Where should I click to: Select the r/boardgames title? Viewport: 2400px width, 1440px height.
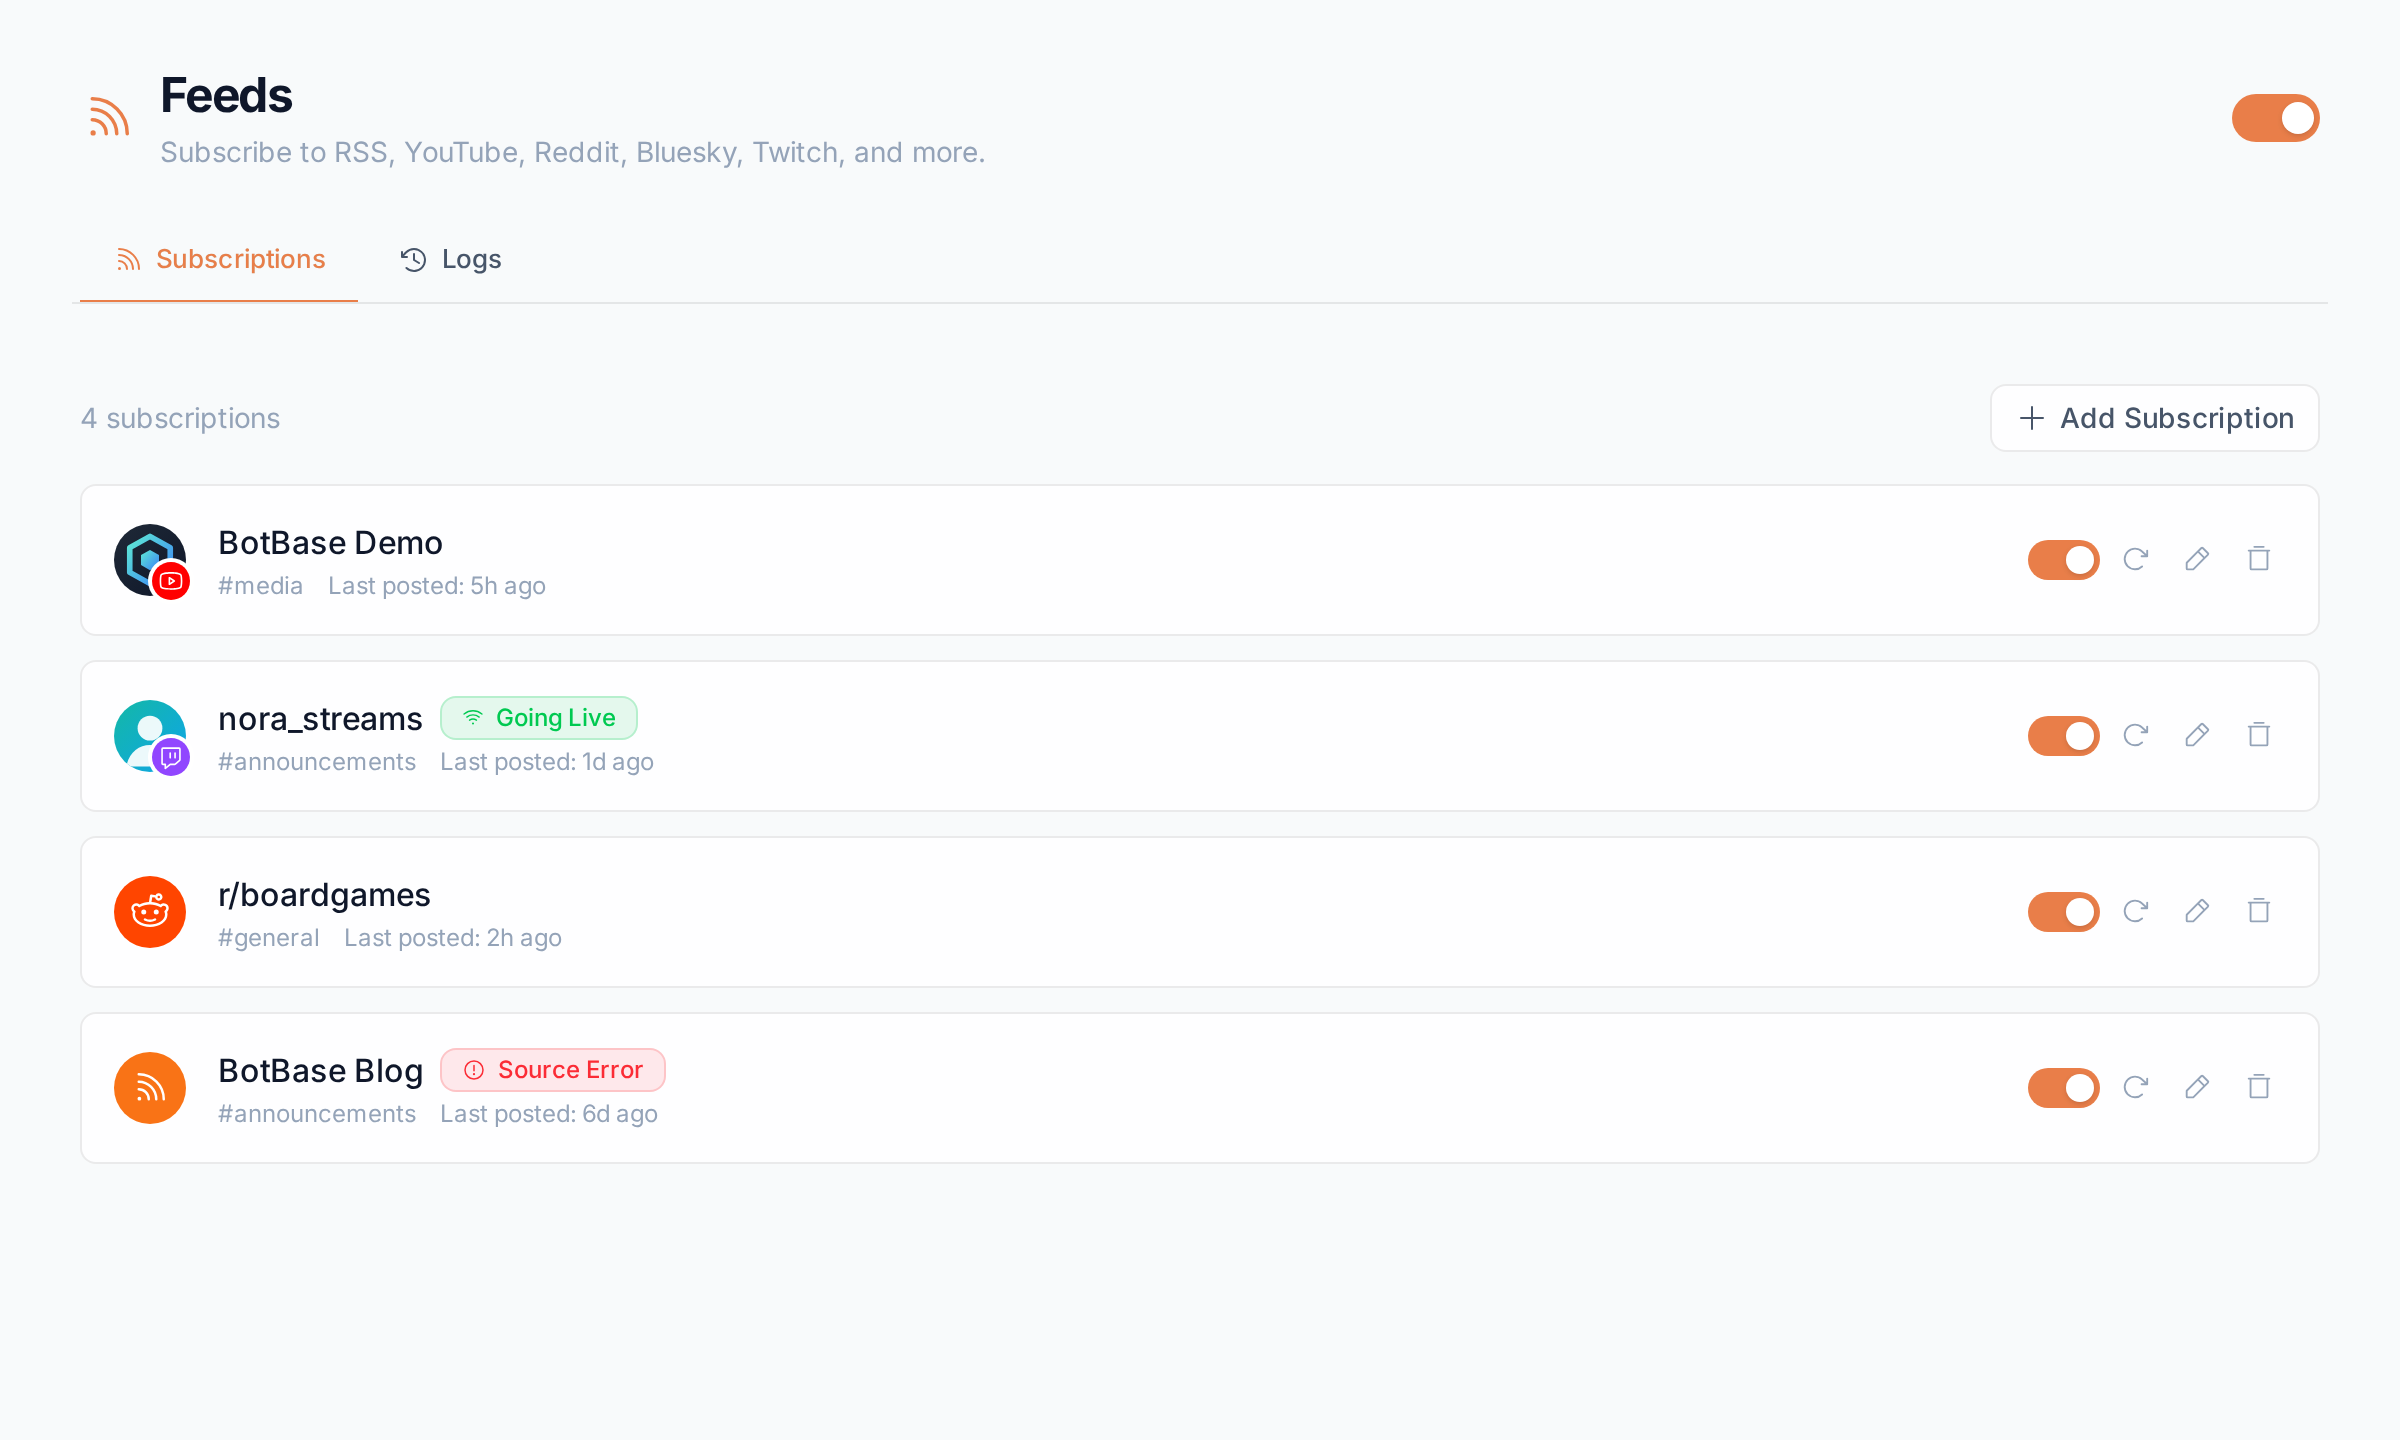(x=324, y=895)
